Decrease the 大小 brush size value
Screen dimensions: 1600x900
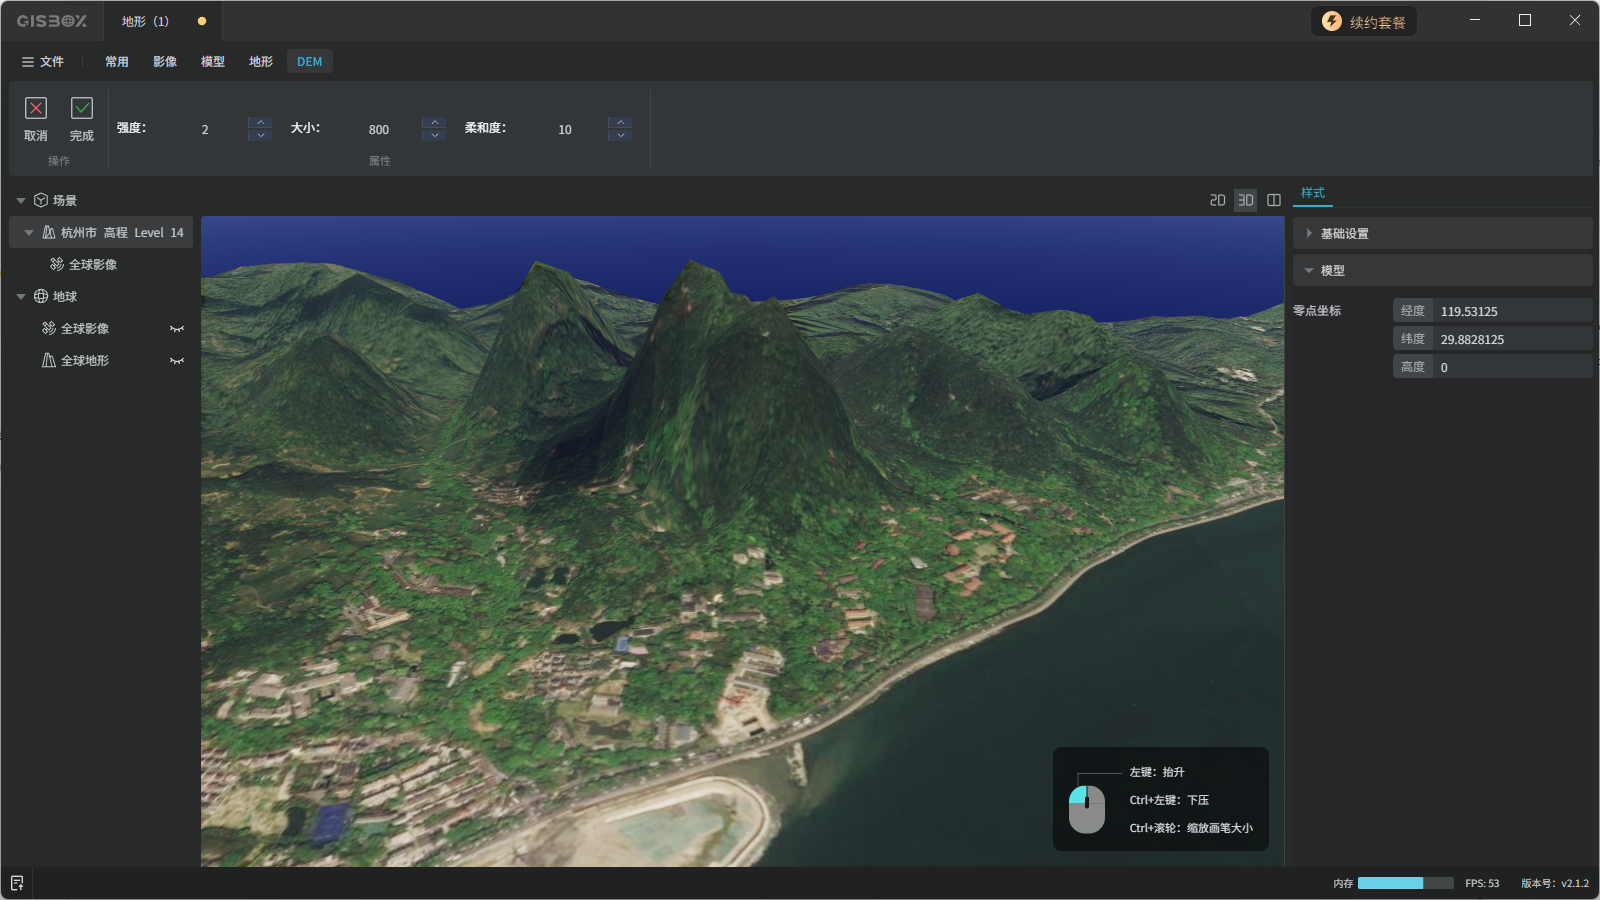[x=434, y=135]
